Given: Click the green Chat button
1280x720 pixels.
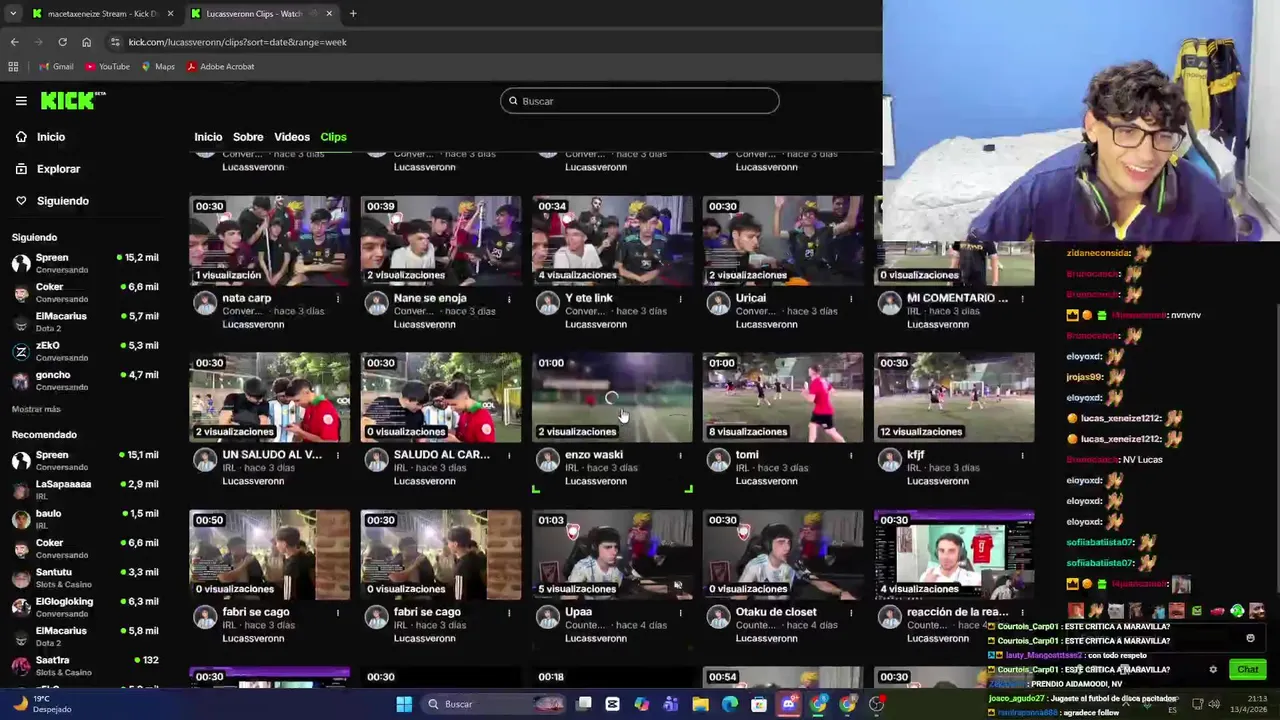Looking at the screenshot, I should [1248, 669].
